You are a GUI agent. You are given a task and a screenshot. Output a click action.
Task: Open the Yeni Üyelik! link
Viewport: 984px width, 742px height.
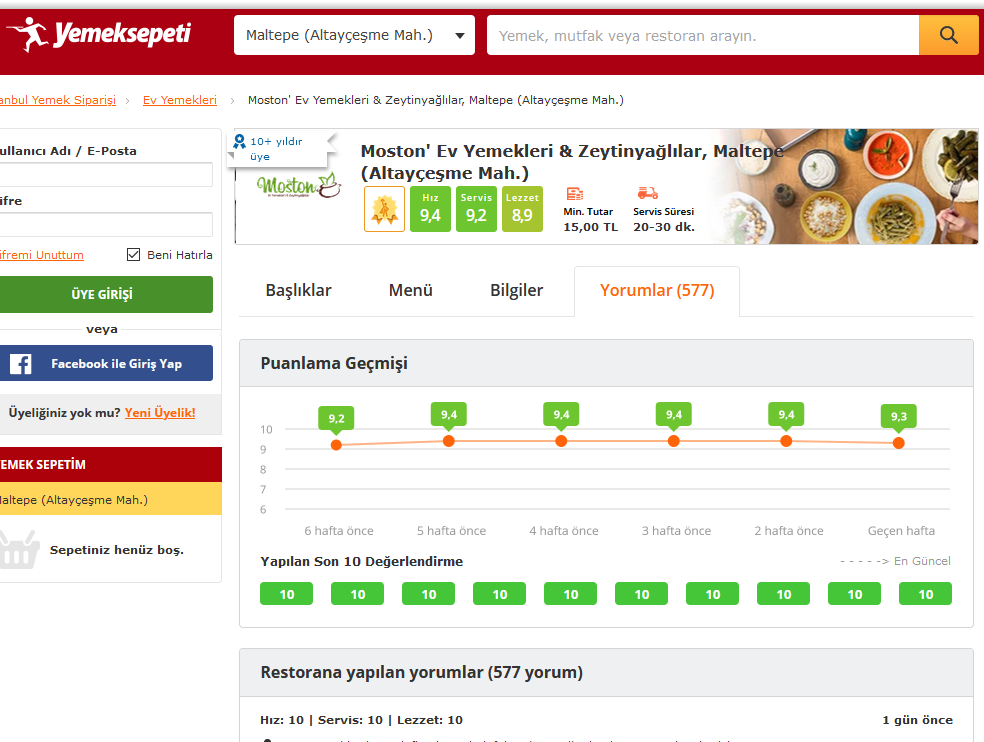click(x=160, y=412)
